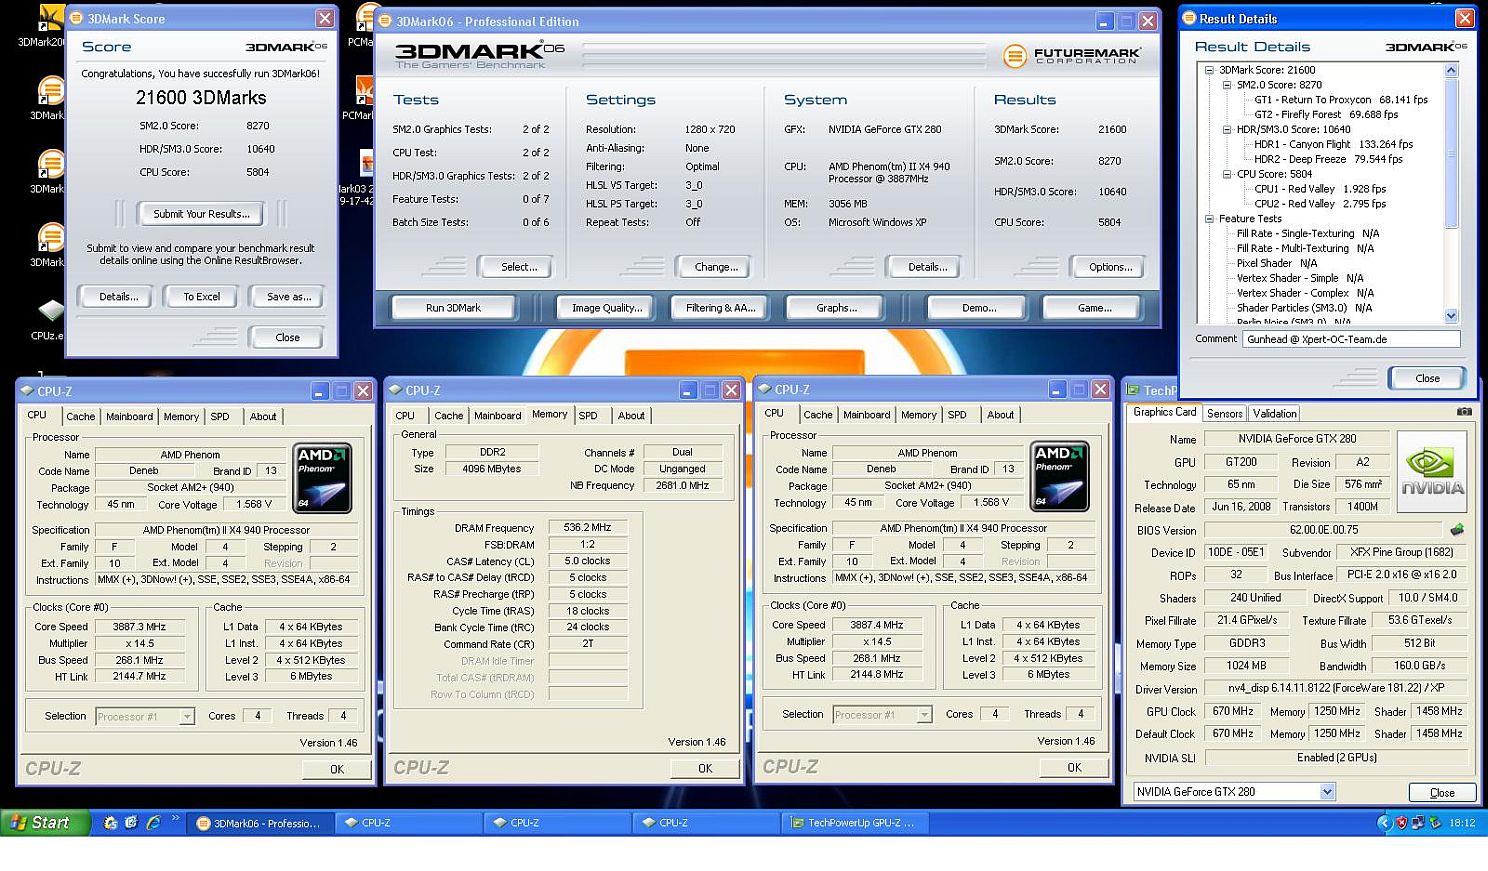The height and width of the screenshot is (871, 1488).
Task: Select HDR2 - Deep Freeze result row
Action: [1328, 159]
